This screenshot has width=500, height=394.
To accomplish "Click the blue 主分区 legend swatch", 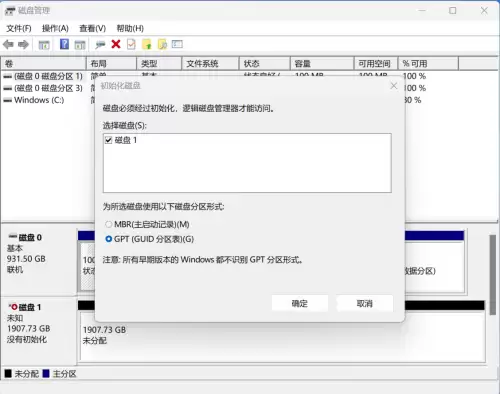I will 46,374.
